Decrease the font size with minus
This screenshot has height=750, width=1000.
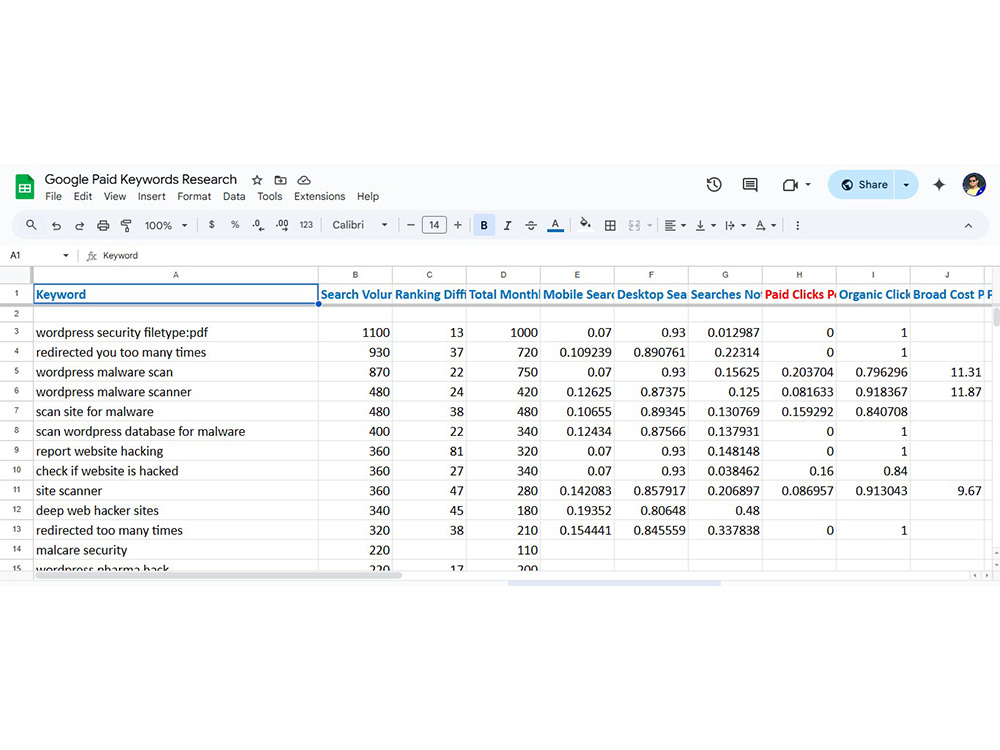pyautogui.click(x=411, y=225)
